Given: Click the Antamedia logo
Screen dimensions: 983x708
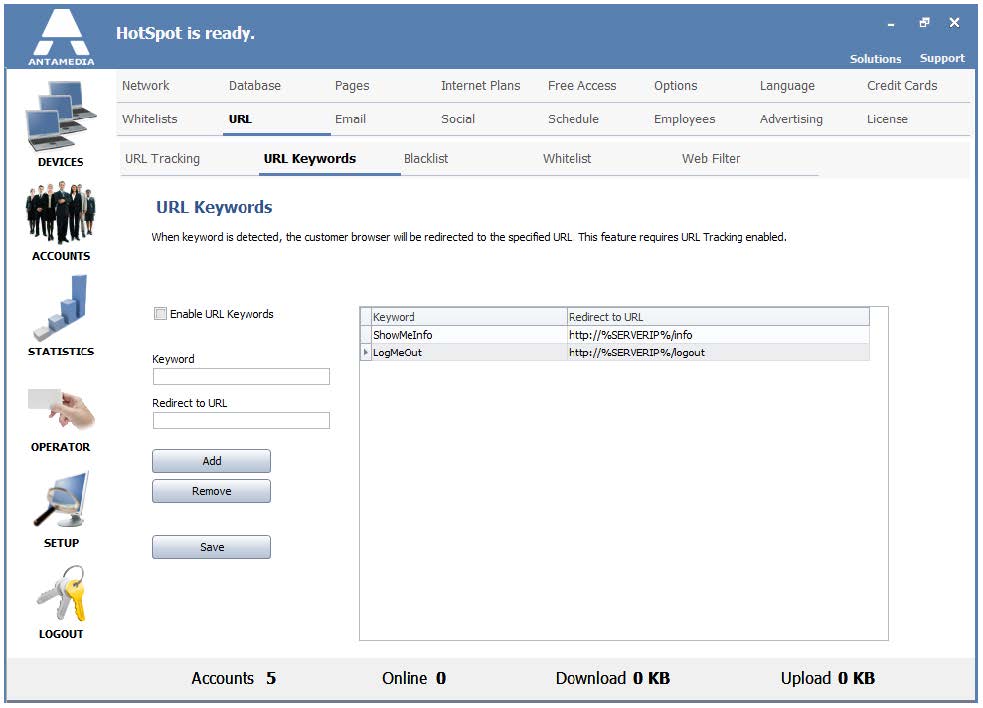Looking at the screenshot, I should point(61,36).
